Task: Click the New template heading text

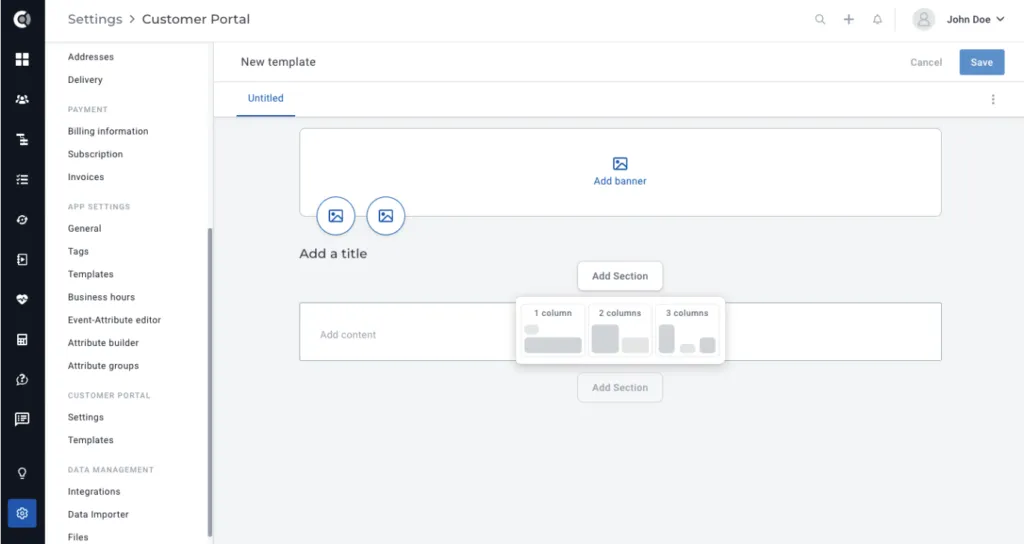Action: click(278, 62)
